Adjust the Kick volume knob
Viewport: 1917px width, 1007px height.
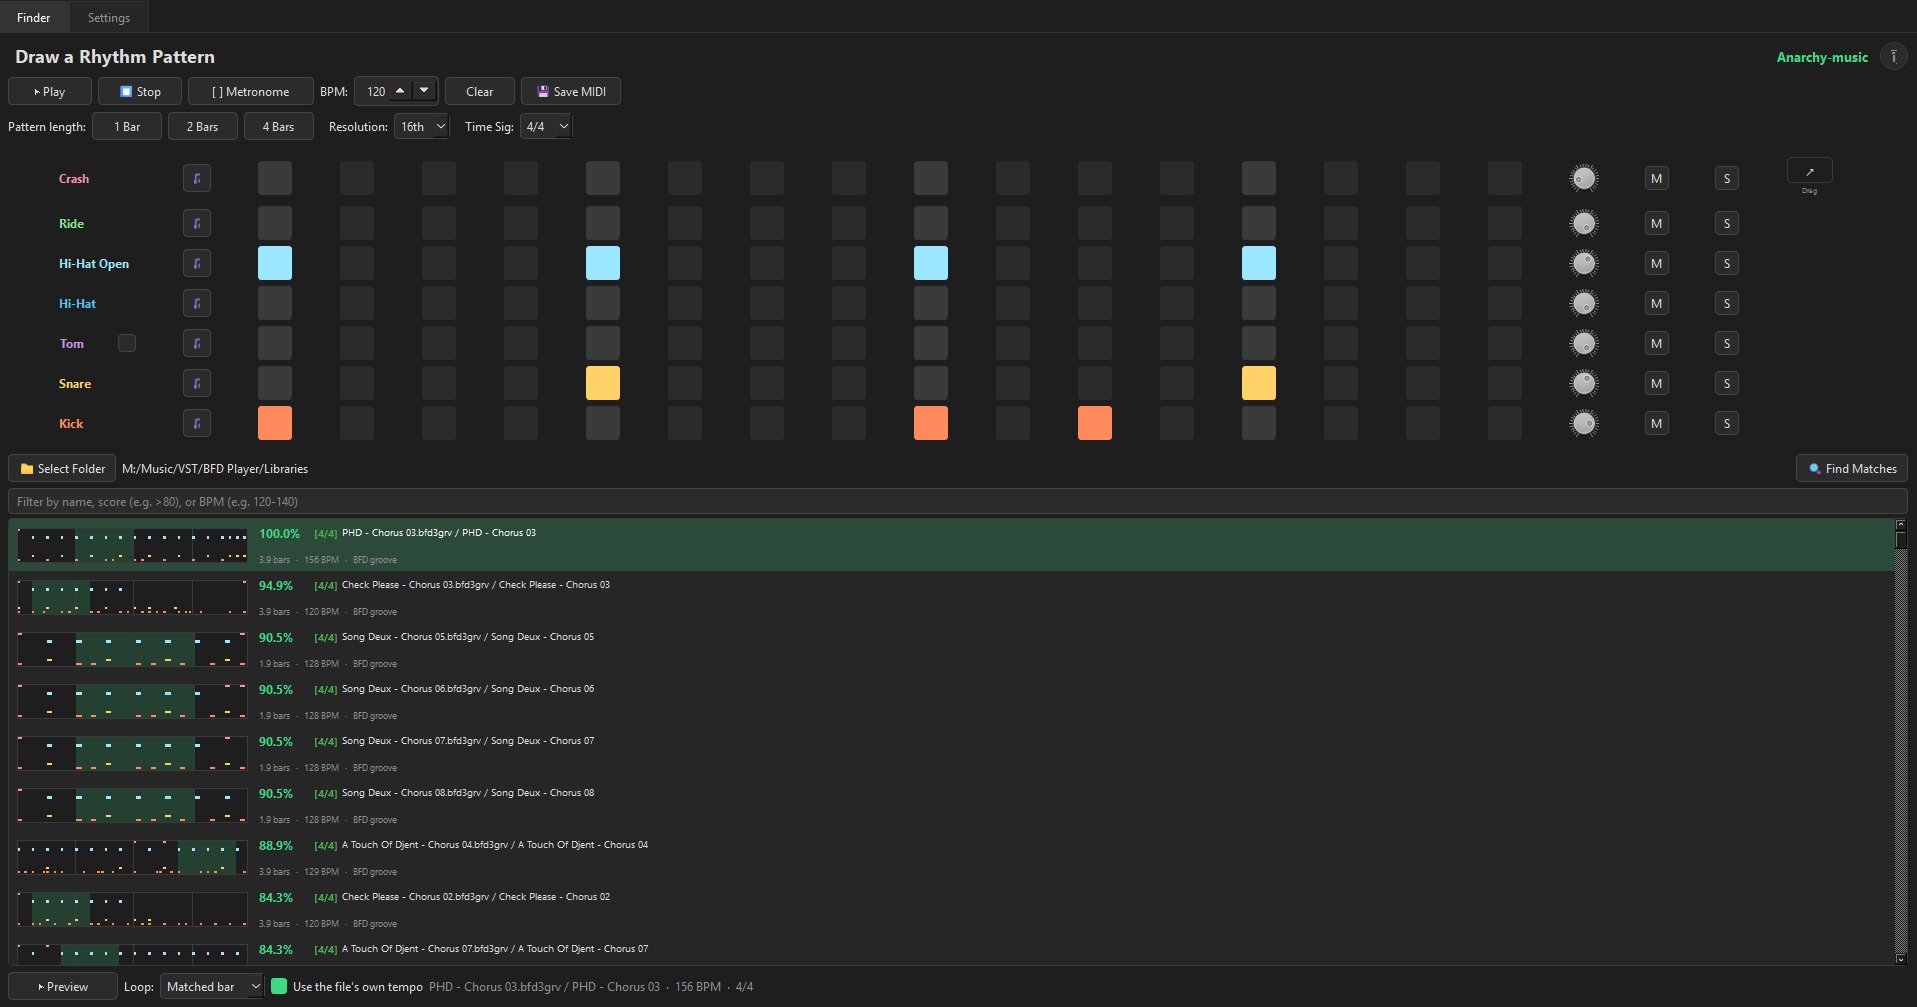coord(1584,423)
